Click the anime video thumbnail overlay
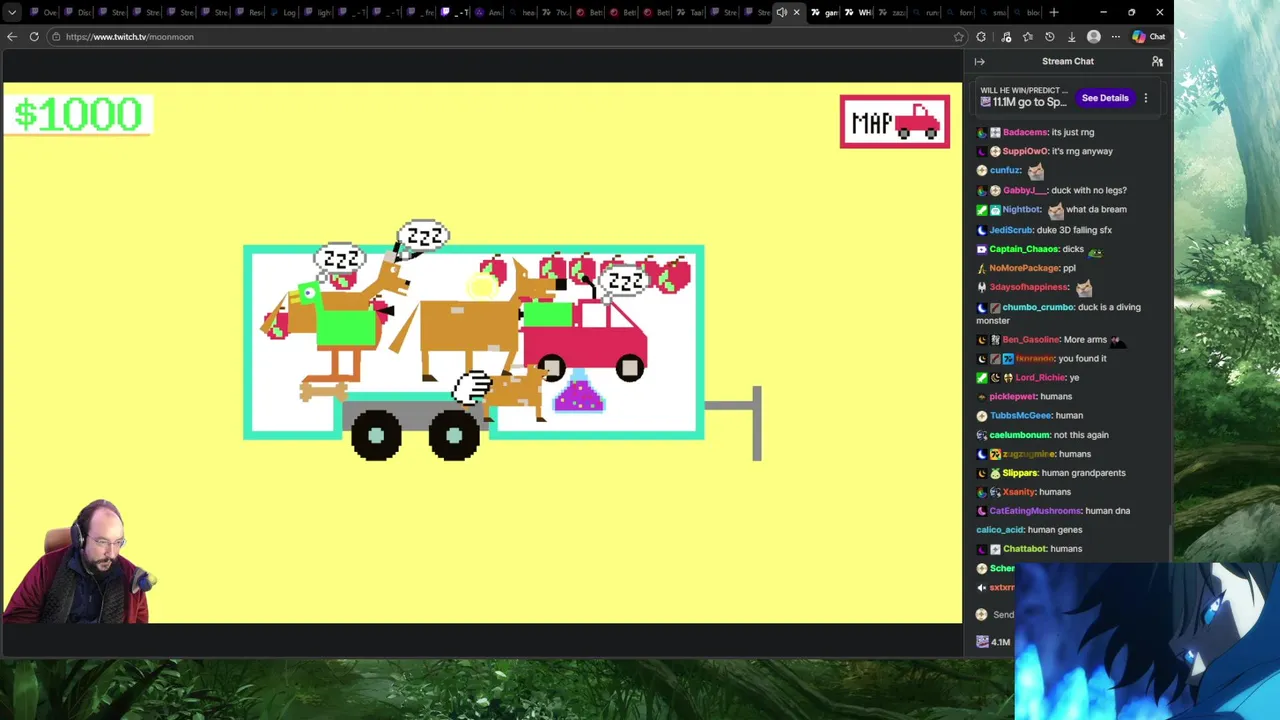This screenshot has width=1280, height=720. (x=1147, y=640)
